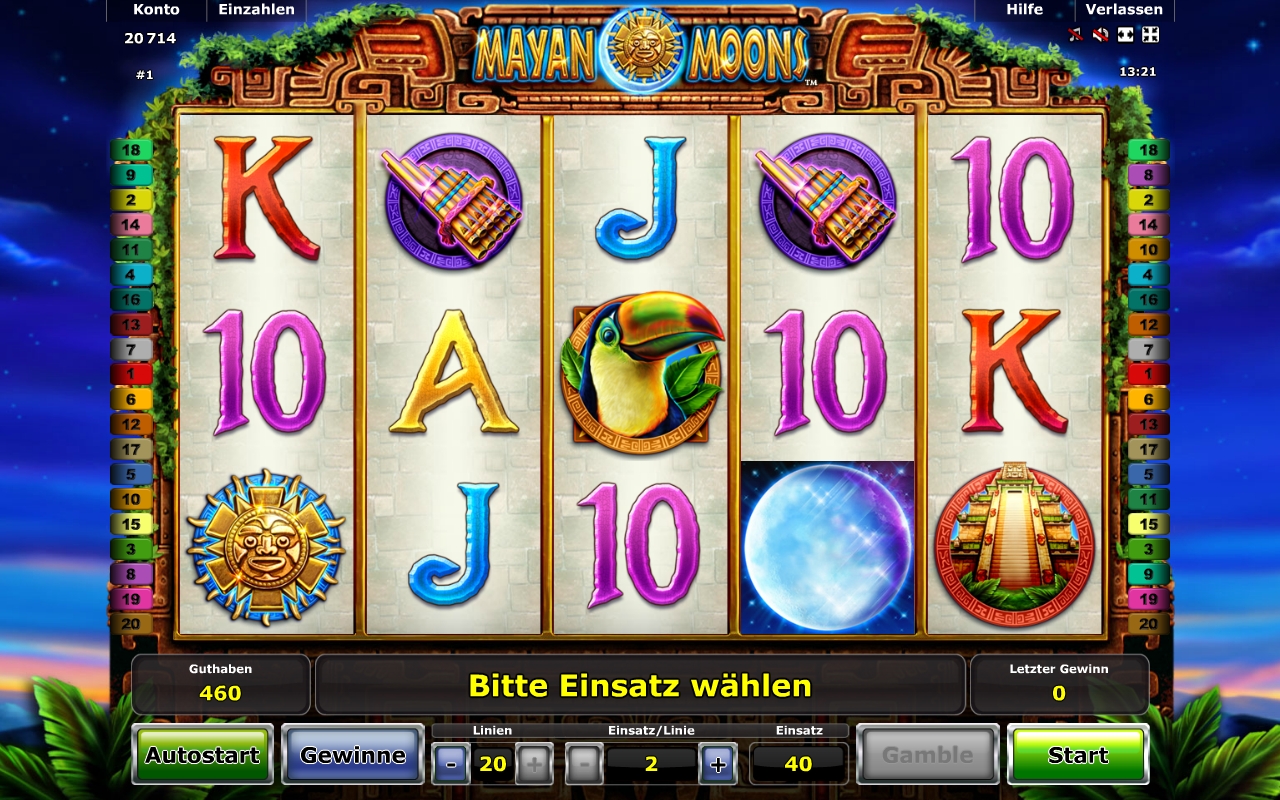Decrease Einsatz/Linie with the minus button
This screenshot has width=1280, height=800.
584,765
